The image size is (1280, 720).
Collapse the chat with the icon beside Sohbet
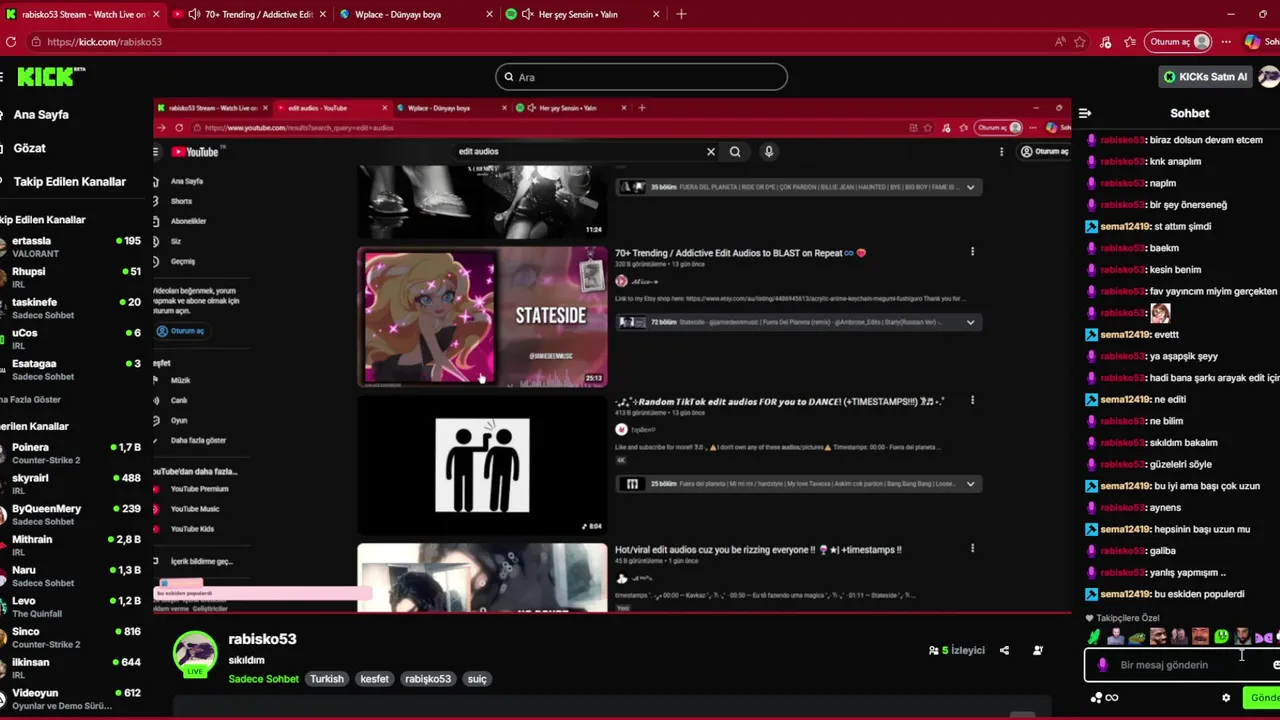[1085, 114]
